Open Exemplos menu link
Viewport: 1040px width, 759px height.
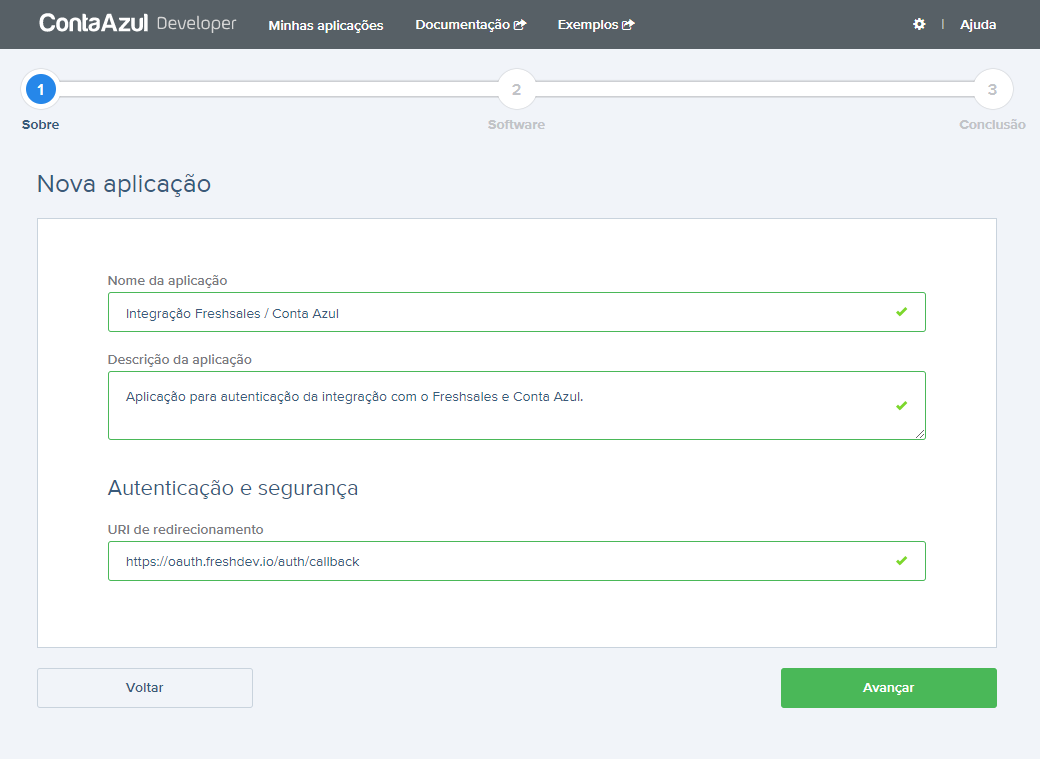click(596, 25)
